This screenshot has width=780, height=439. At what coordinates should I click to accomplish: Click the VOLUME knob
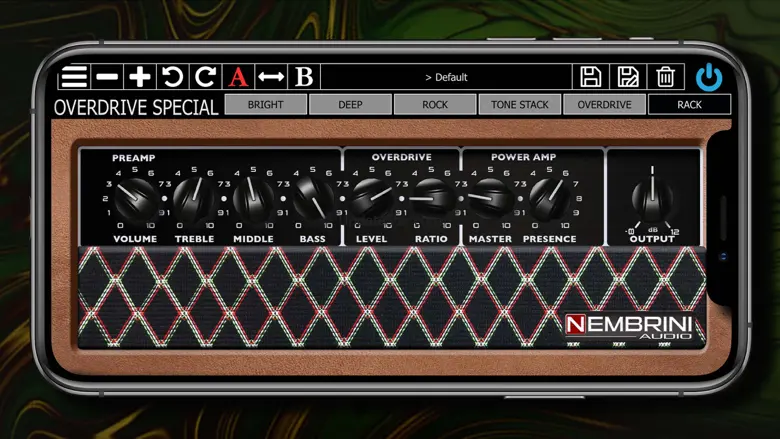(135, 199)
